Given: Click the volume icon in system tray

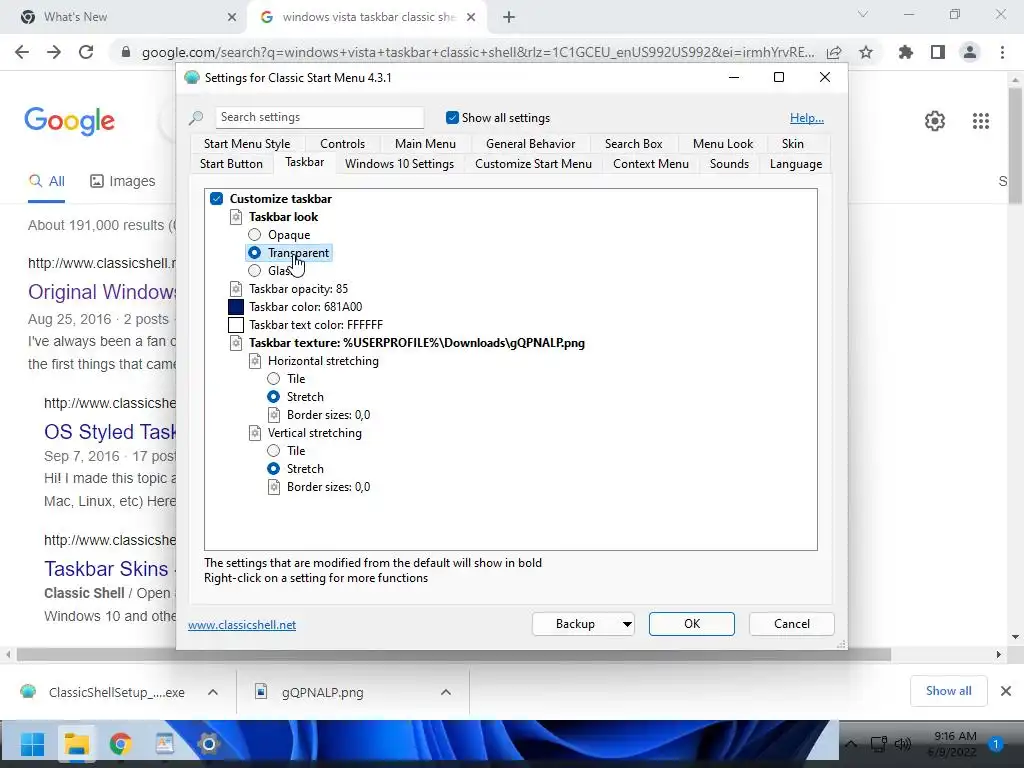Looking at the screenshot, I should tap(903, 744).
